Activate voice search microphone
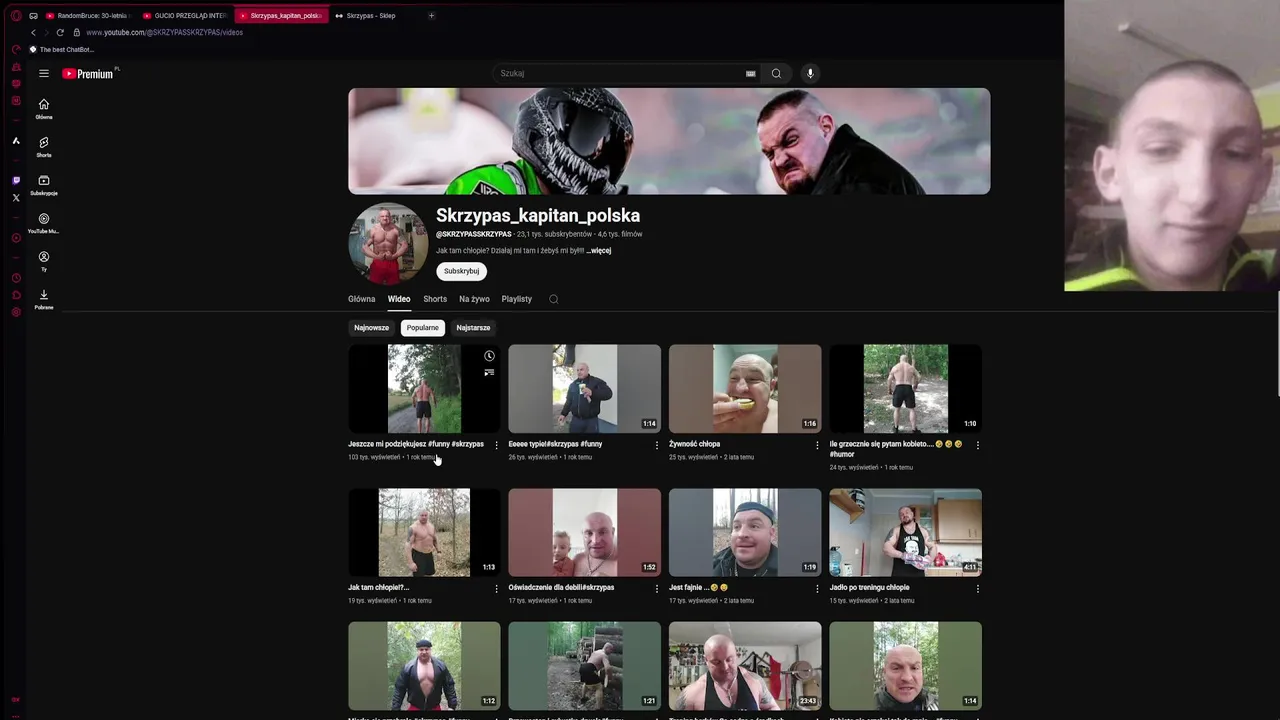Screen dimensions: 1280x720 click(810, 73)
